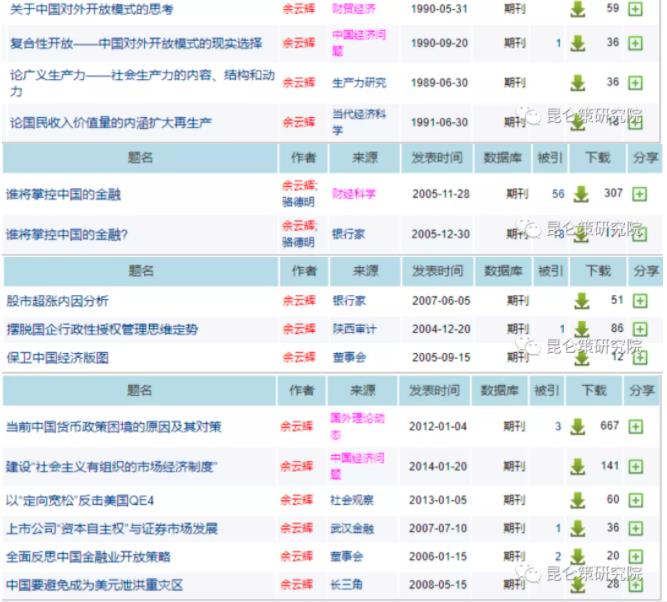View the 56 citations count link
This screenshot has height=602, width=667.
click(558, 194)
